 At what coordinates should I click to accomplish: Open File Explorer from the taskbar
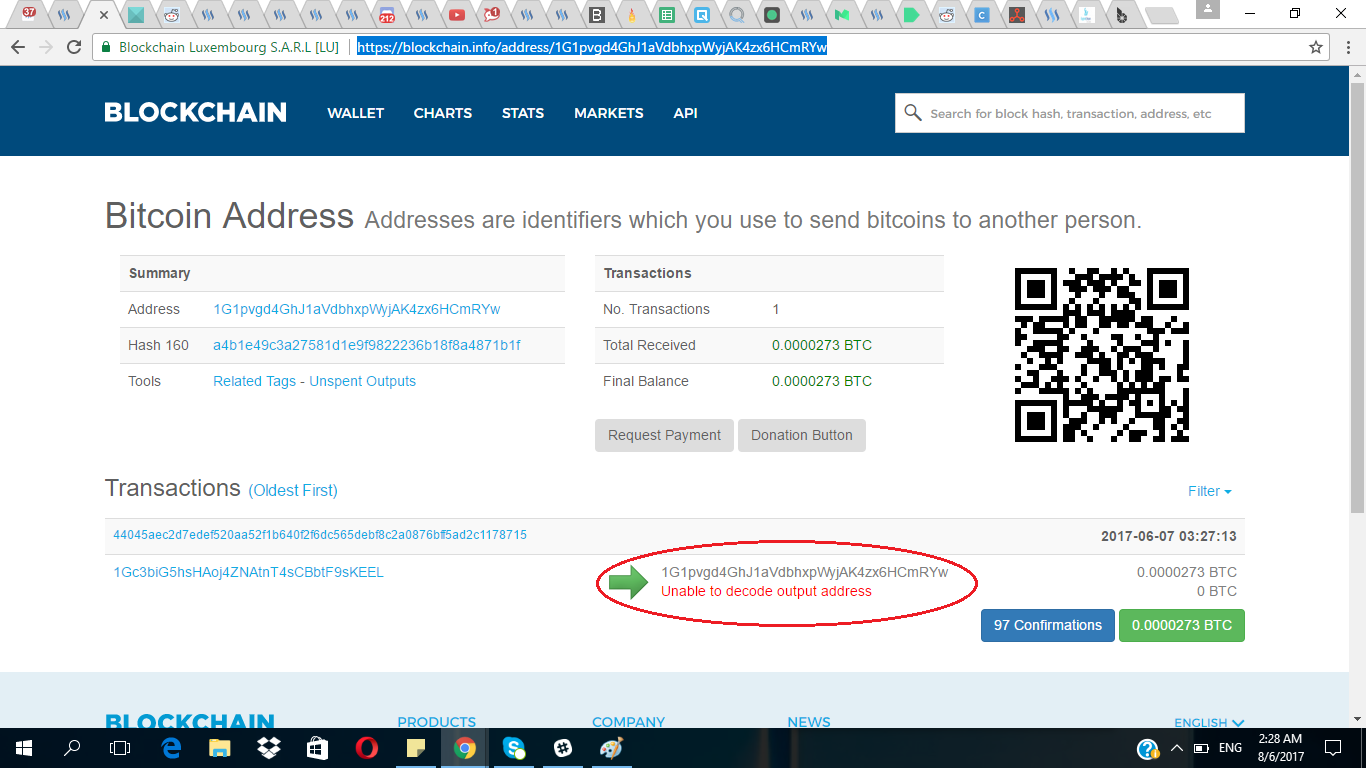click(x=220, y=748)
